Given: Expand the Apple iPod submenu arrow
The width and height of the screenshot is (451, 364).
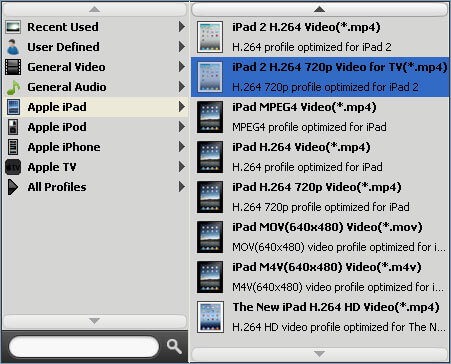Looking at the screenshot, I should click(182, 127).
